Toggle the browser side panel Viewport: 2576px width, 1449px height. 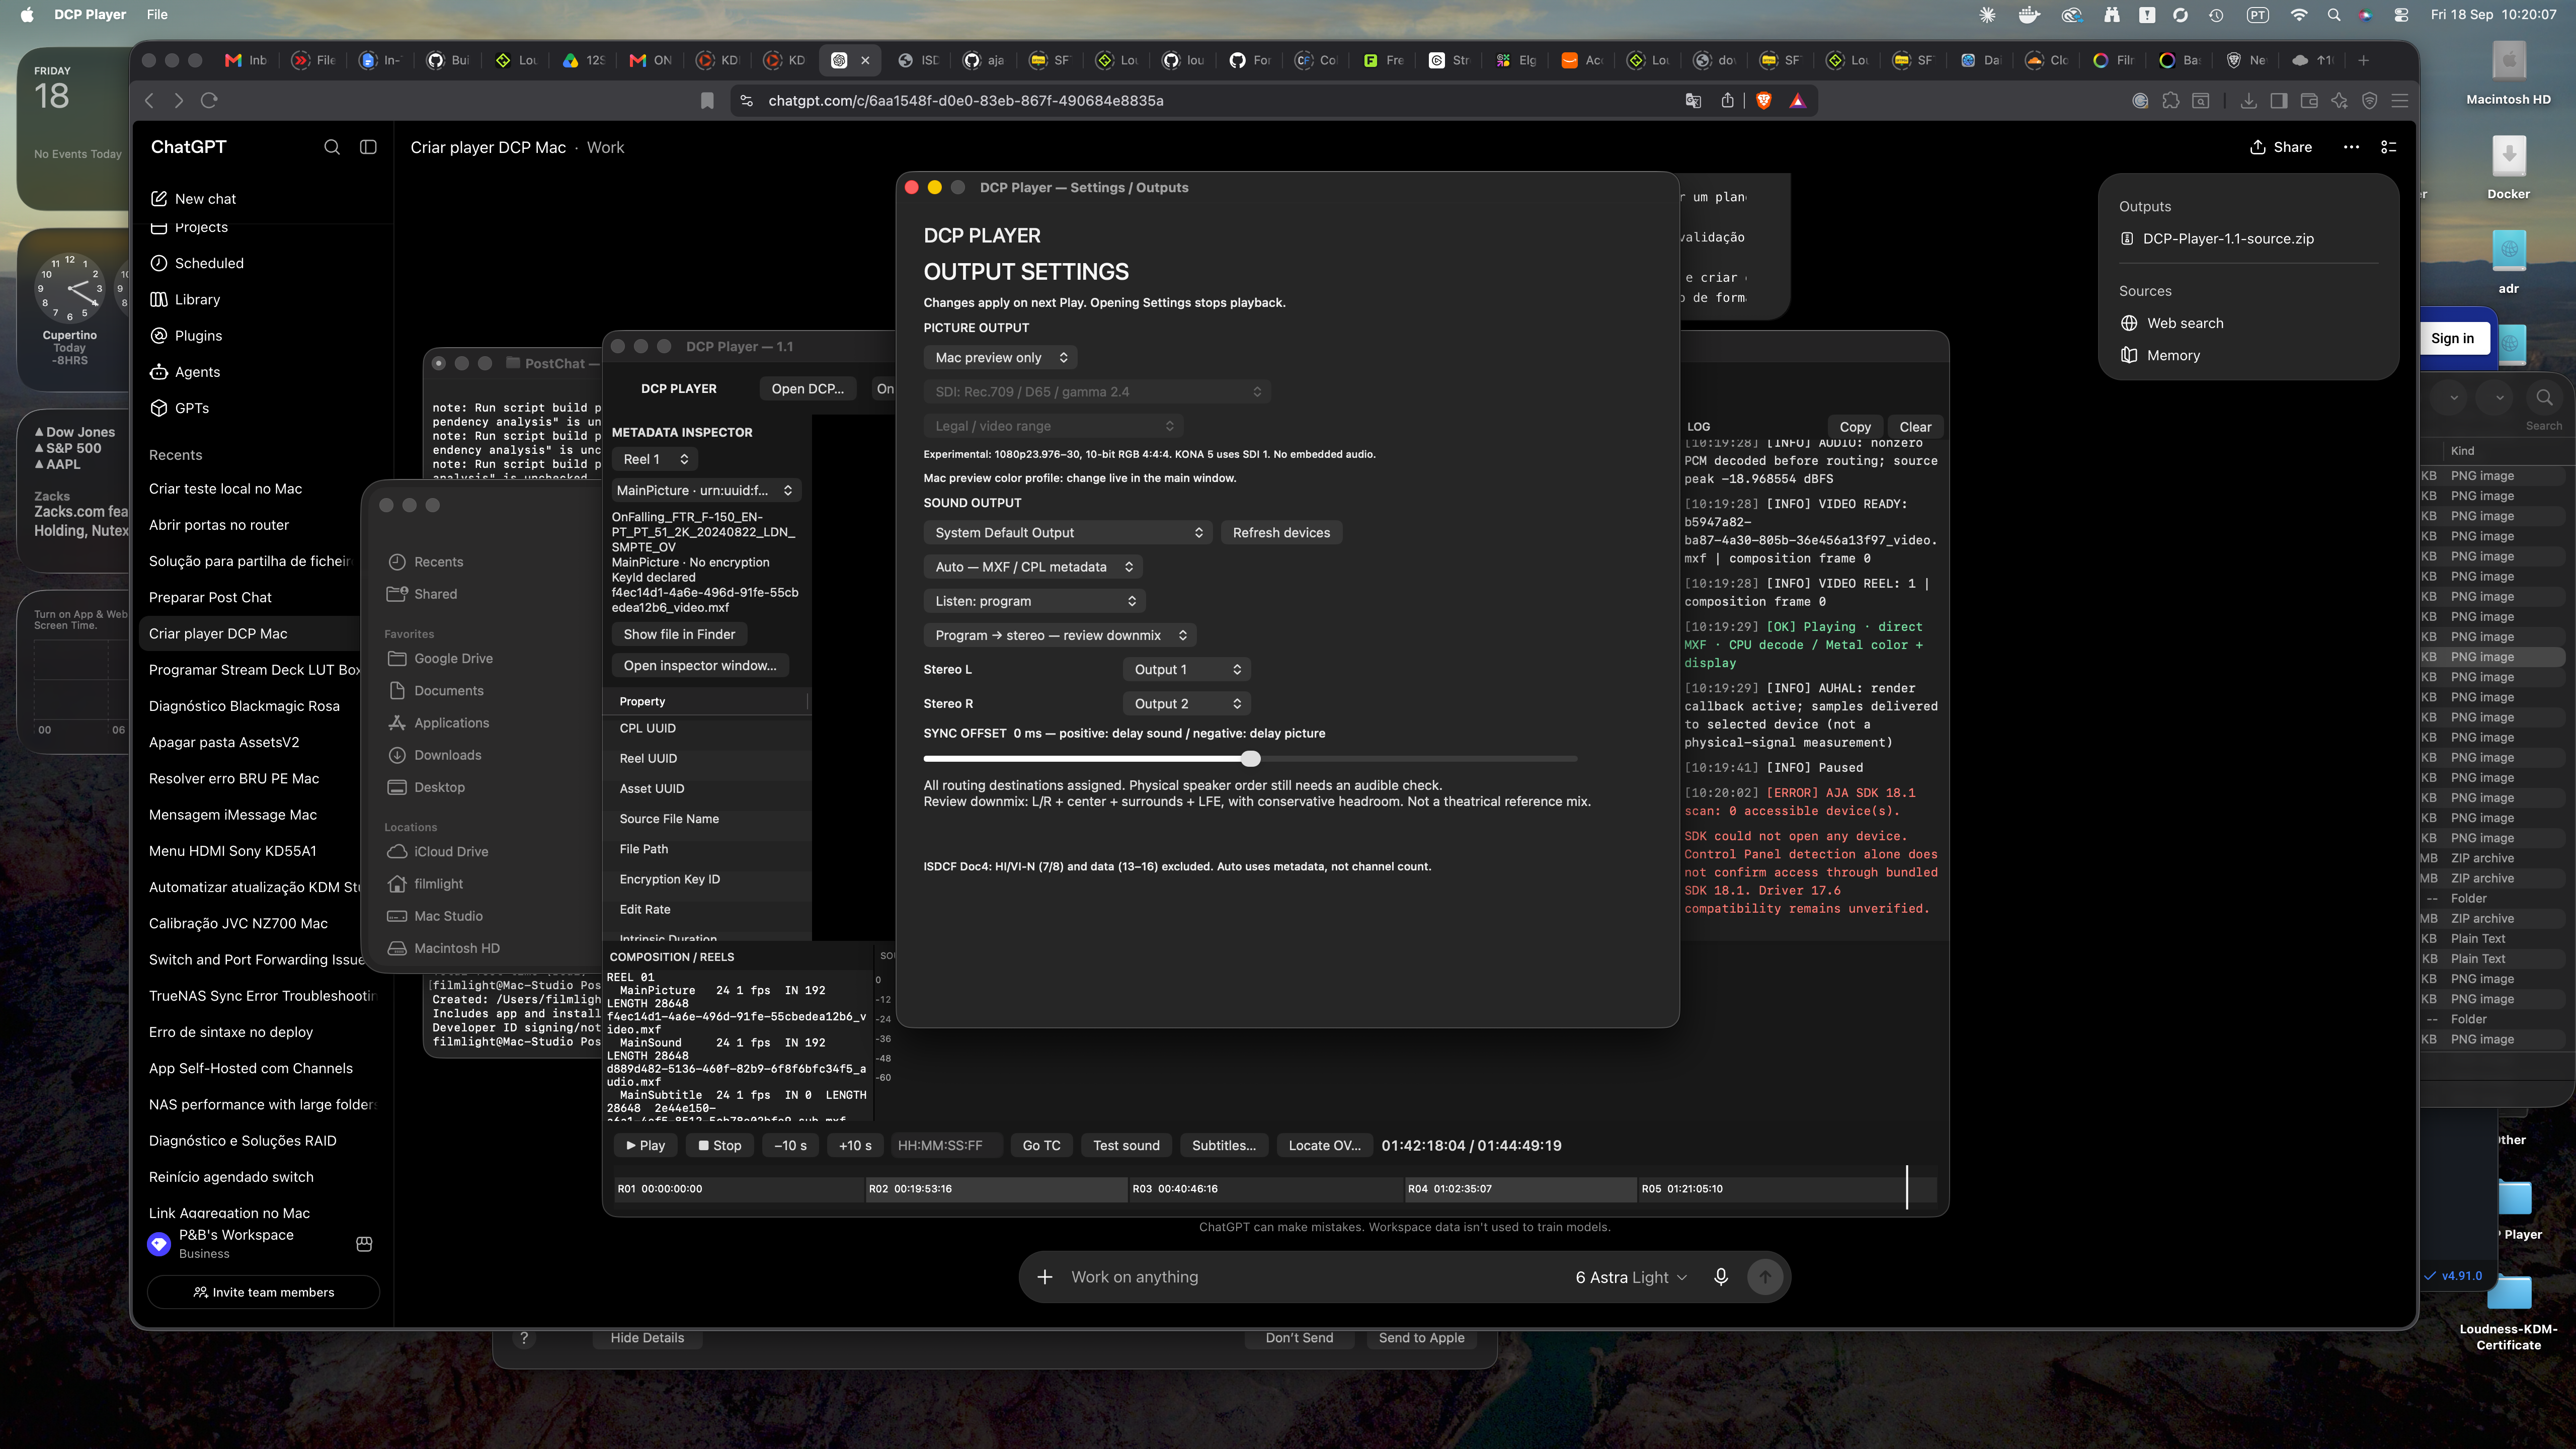(2278, 100)
